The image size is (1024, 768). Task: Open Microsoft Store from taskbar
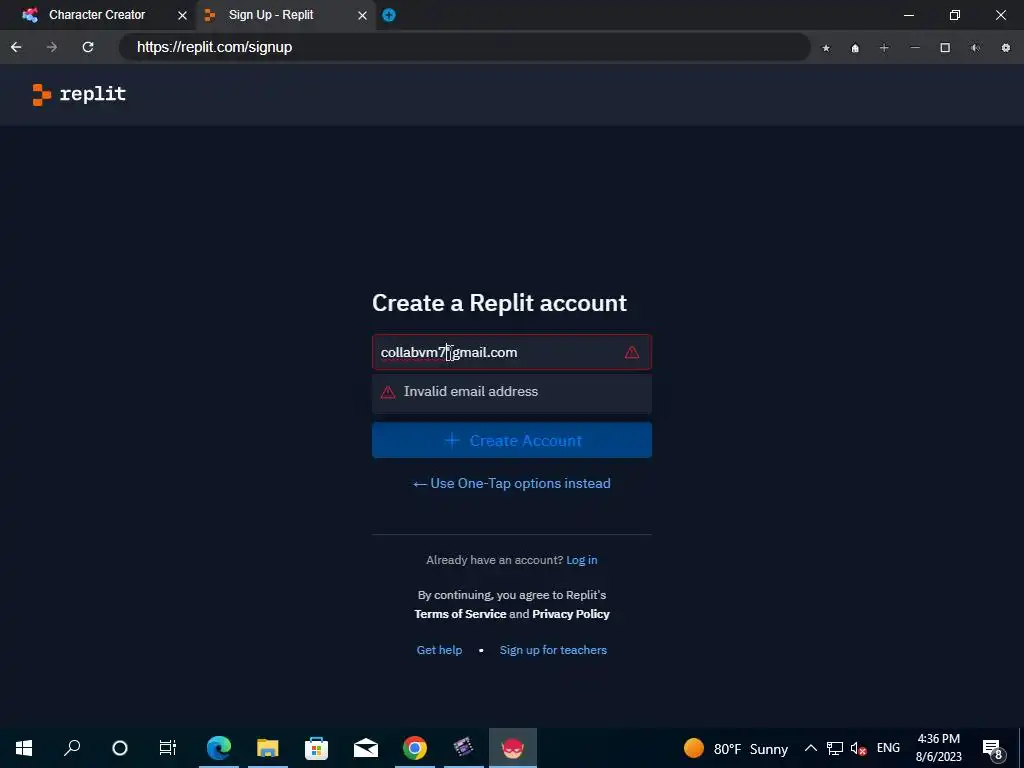(316, 748)
